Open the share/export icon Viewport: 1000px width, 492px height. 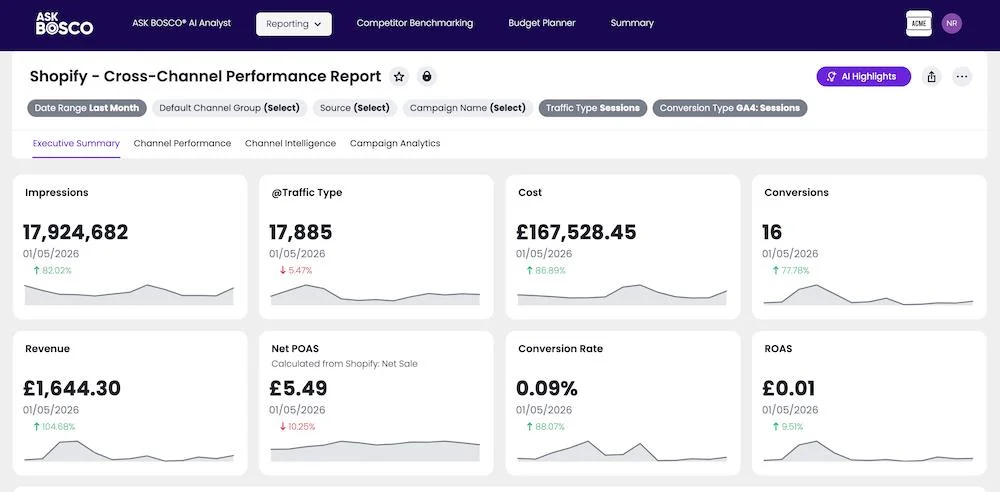tap(932, 77)
